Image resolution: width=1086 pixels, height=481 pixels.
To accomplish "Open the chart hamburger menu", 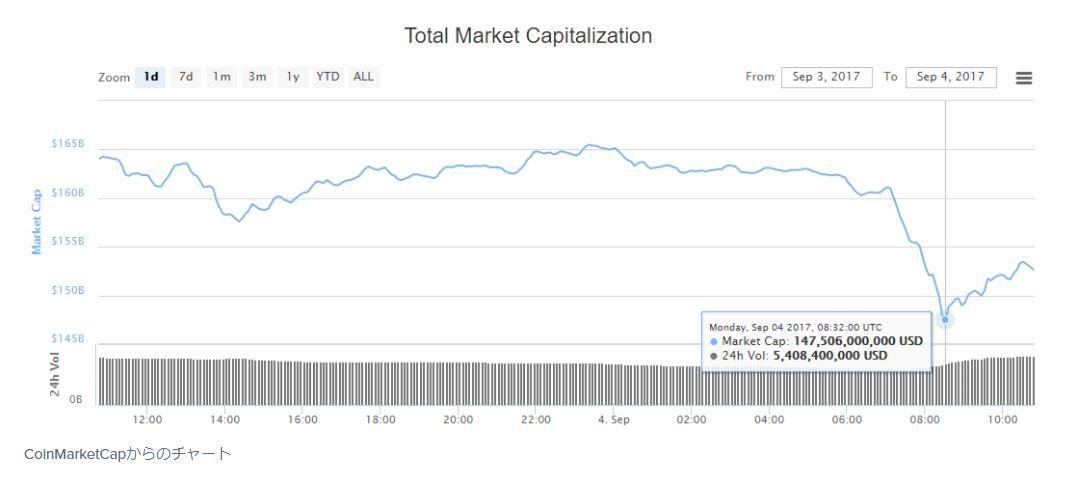I will 1023,78.
